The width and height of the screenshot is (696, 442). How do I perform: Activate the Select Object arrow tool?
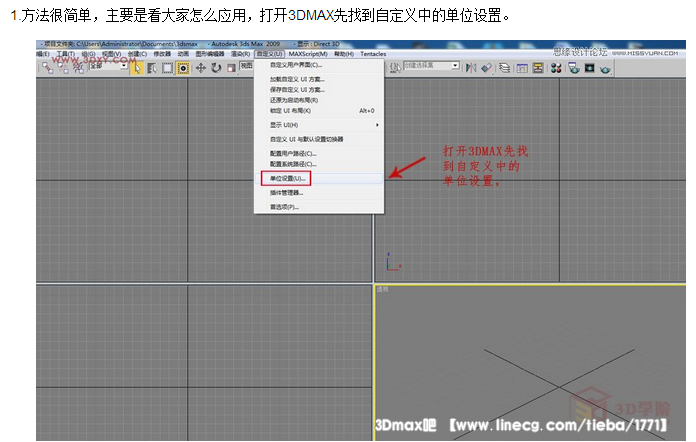tap(137, 68)
